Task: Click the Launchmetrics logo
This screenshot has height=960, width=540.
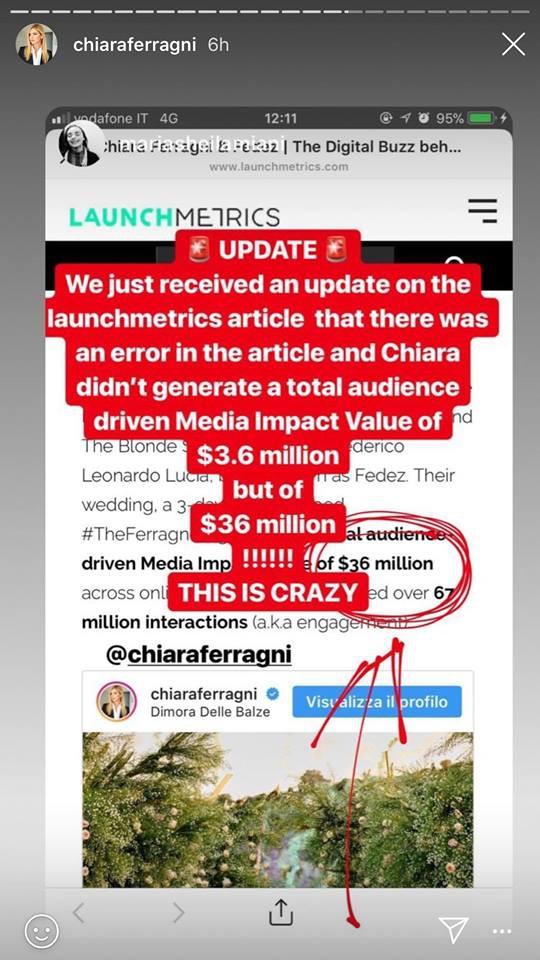Action: pos(174,217)
